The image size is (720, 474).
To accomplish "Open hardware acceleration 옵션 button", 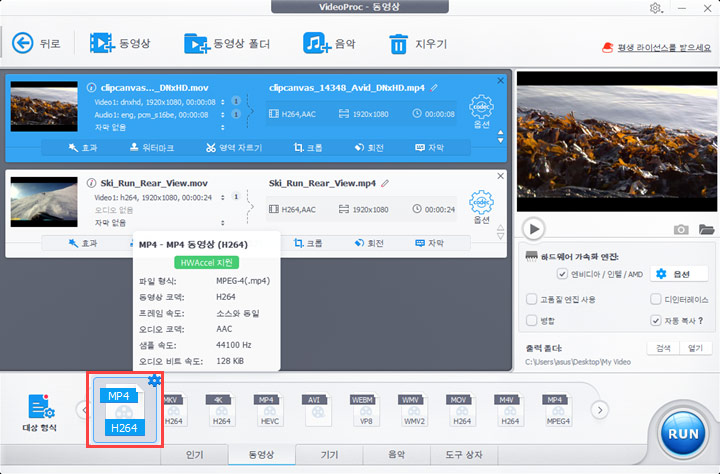I will (x=679, y=274).
